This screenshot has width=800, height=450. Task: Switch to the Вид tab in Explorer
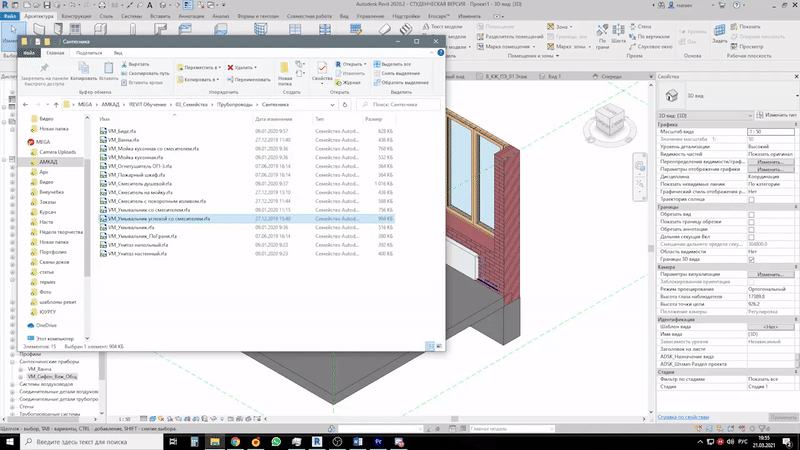pos(117,52)
